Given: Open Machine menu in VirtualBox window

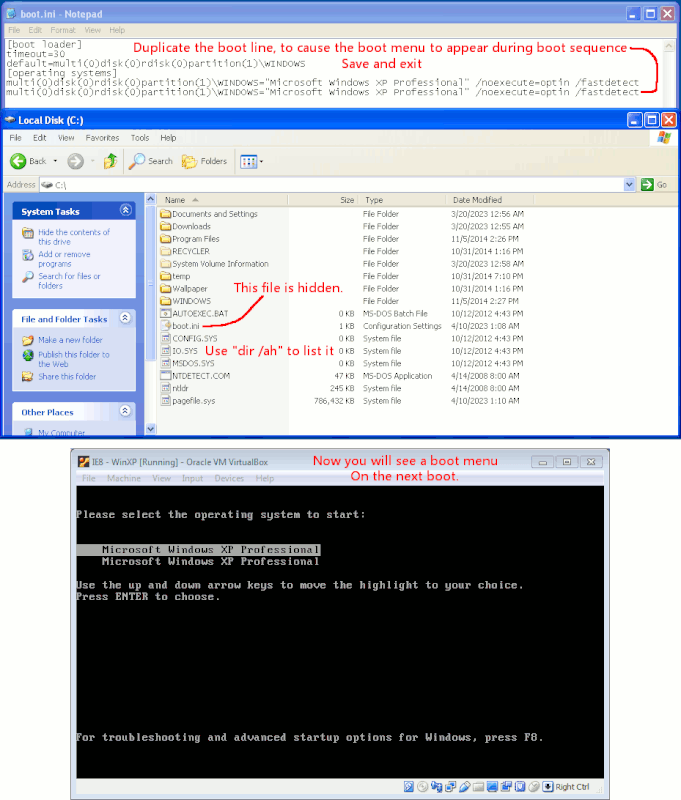Looking at the screenshot, I should coord(123,478).
